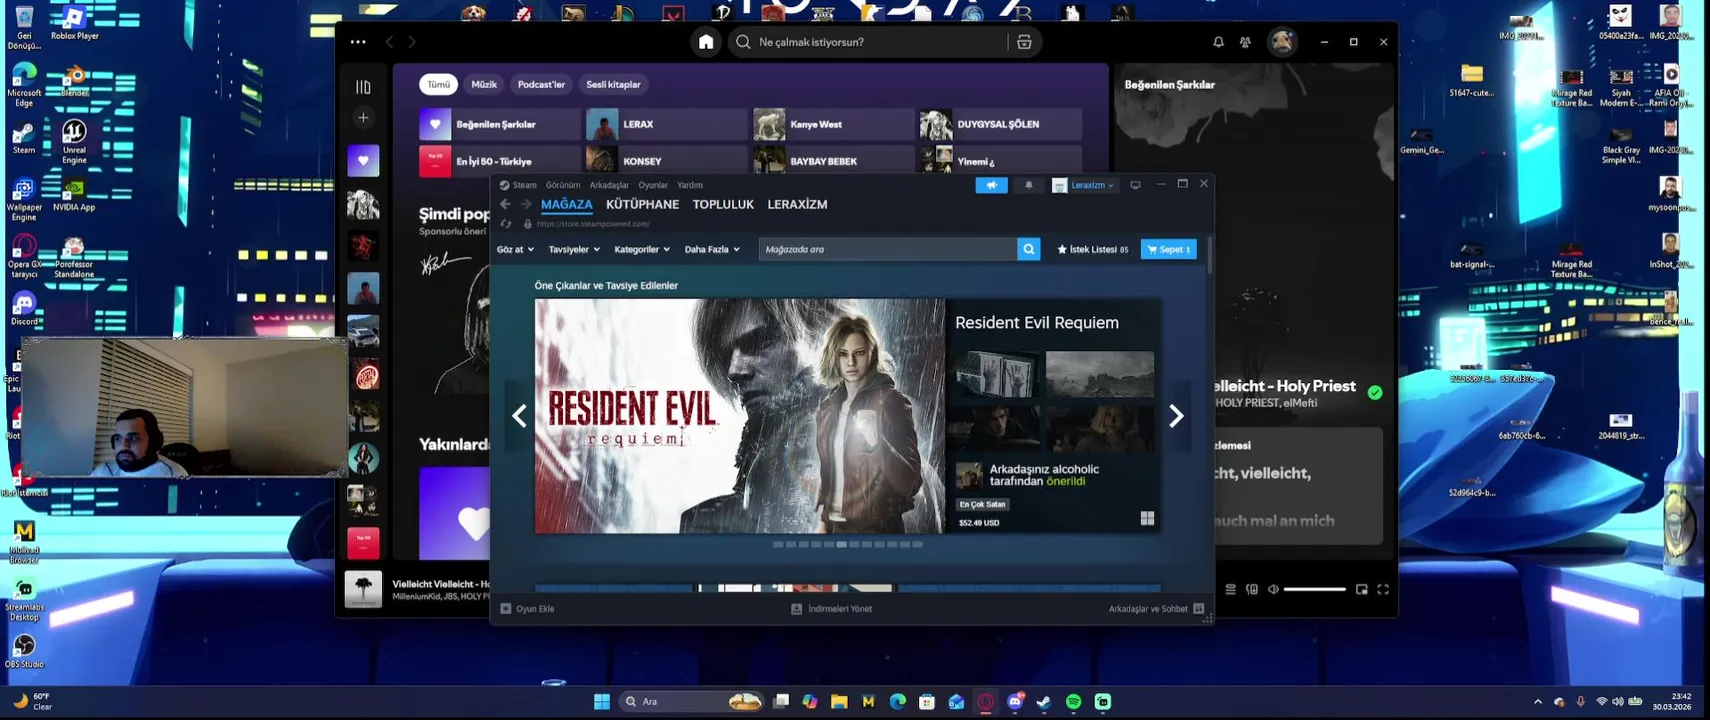The image size is (1710, 720).
Task: Open Steam menu in Steam menu bar
Action: [x=518, y=185]
